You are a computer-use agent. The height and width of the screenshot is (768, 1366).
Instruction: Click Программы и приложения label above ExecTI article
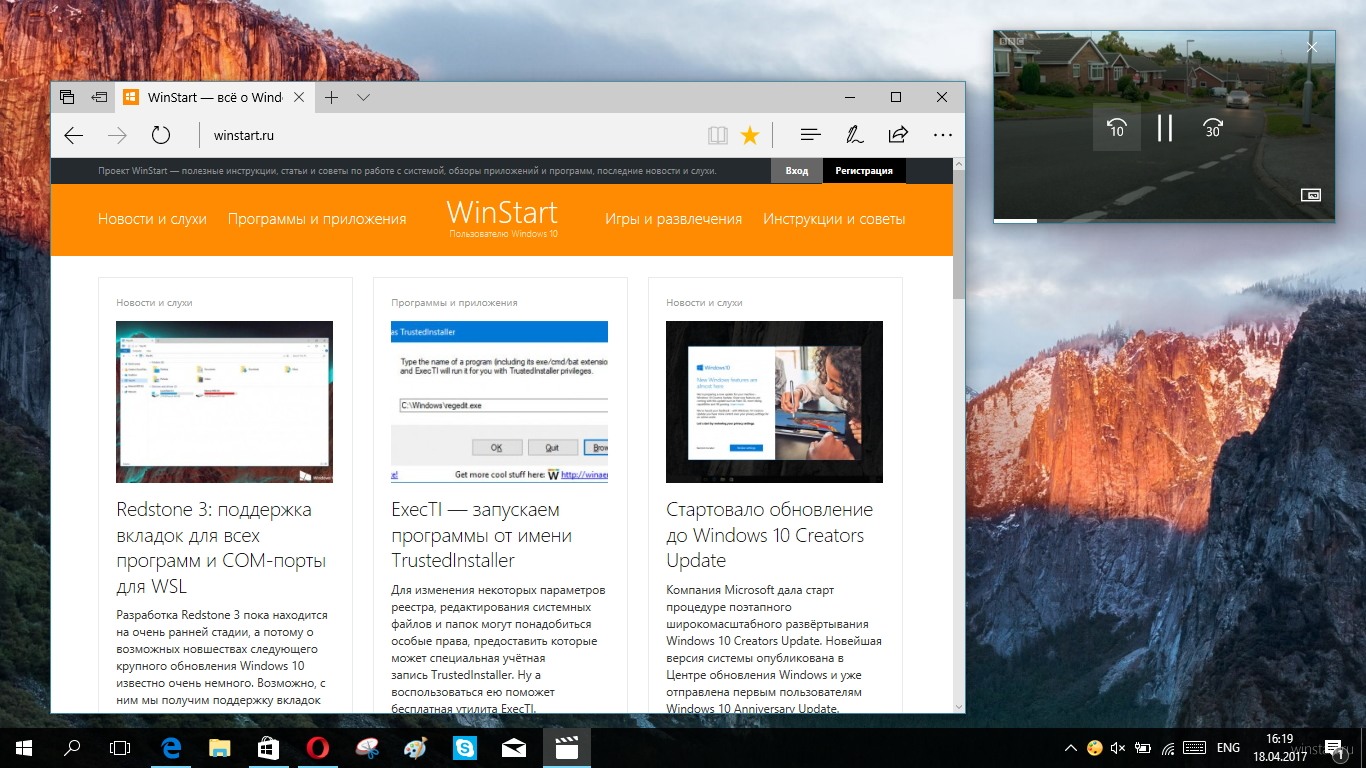[x=454, y=302]
